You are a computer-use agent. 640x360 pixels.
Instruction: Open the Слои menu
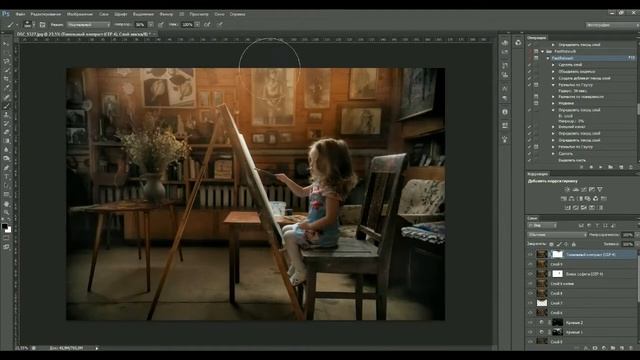tap(104, 14)
